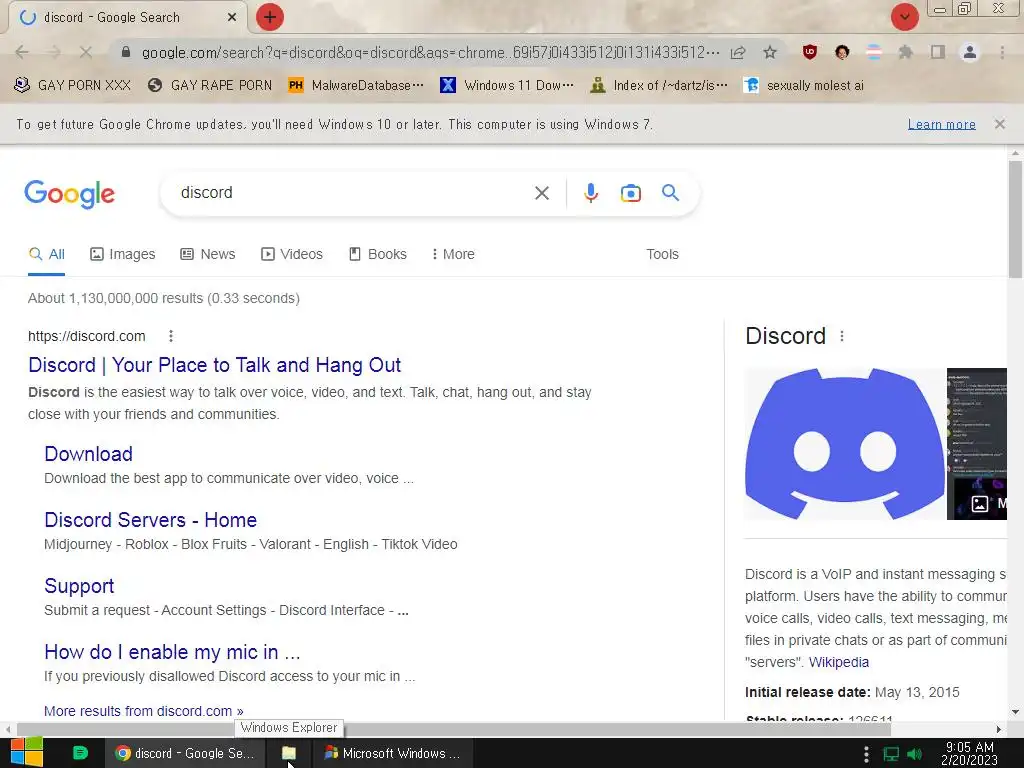1024x768 pixels.
Task: Open the Download sitelink
Action: [x=88, y=454]
